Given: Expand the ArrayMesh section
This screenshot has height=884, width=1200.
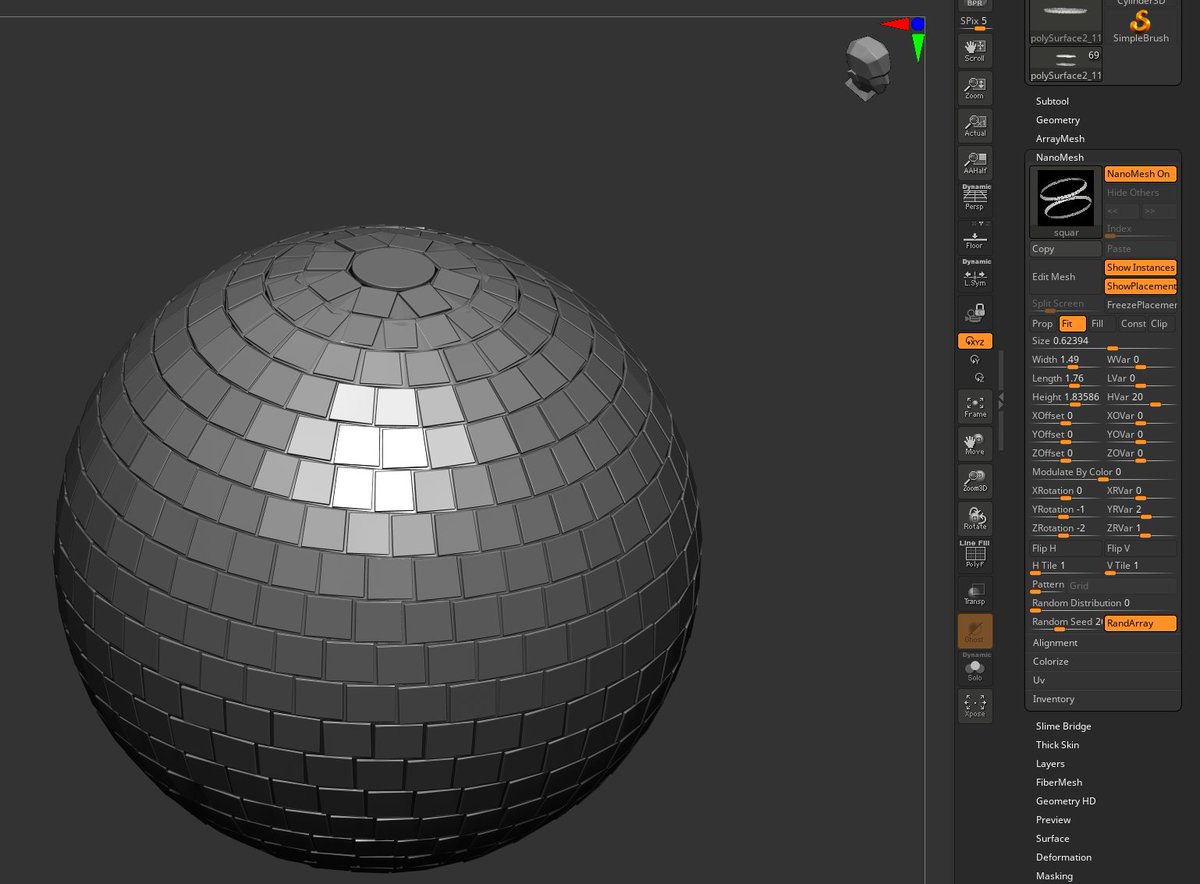Looking at the screenshot, I should click(x=1060, y=139).
